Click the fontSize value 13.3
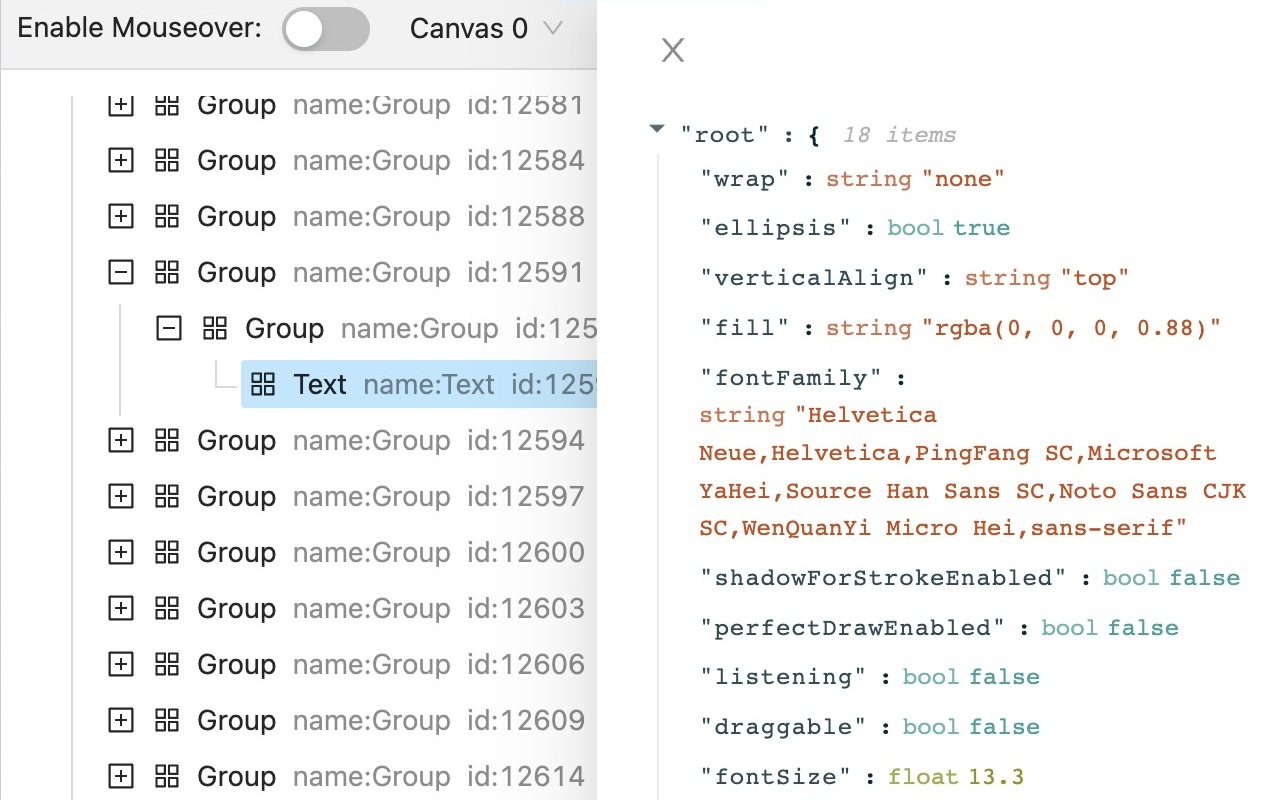The image size is (1280, 800). [995, 777]
